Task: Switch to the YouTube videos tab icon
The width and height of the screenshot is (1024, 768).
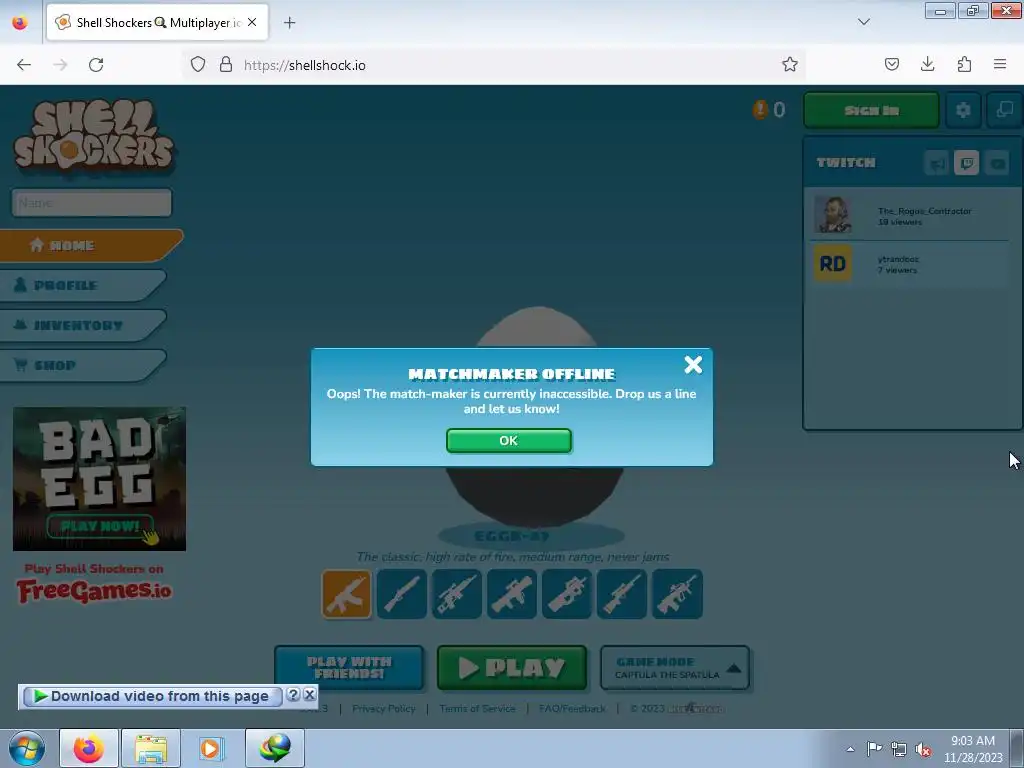Action: (997, 163)
